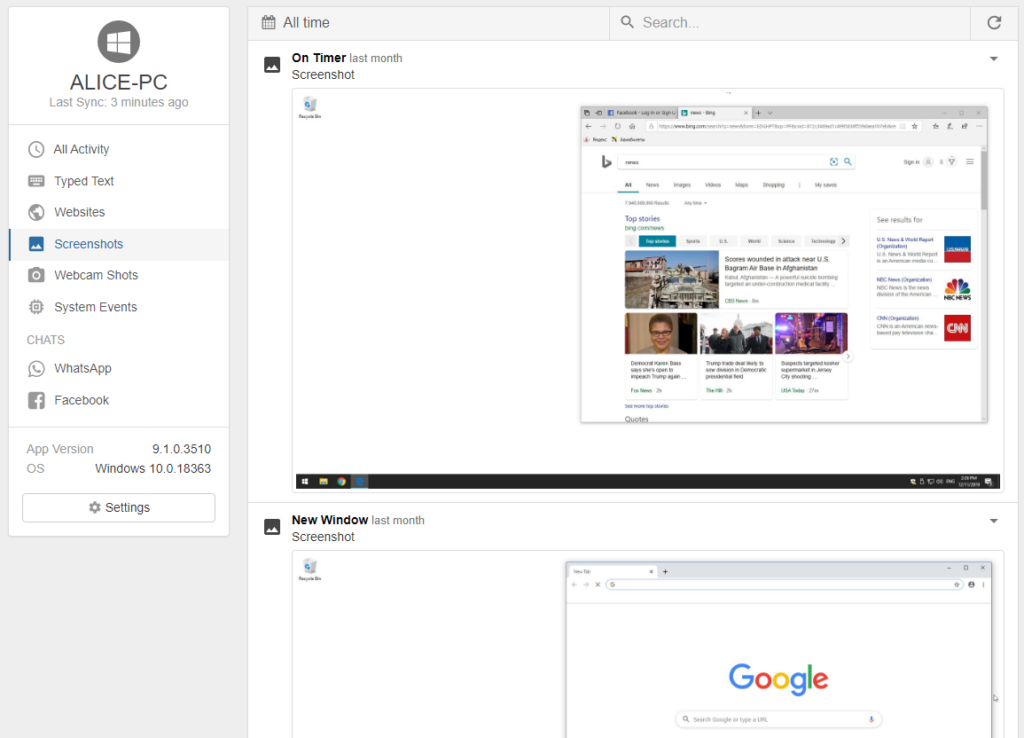Open the Bing news screenshot thumbnail
The image size is (1024, 738).
(x=648, y=290)
